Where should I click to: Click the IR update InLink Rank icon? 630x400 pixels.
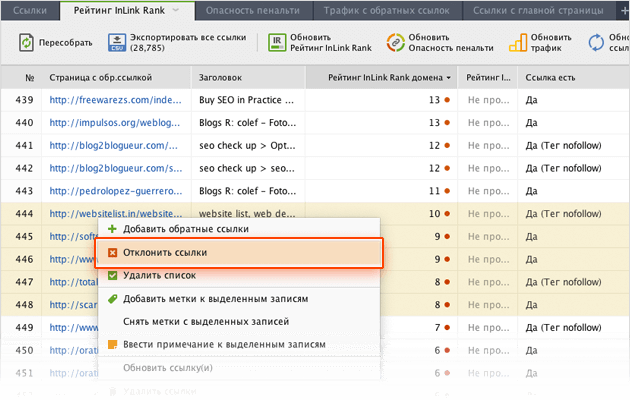277,43
